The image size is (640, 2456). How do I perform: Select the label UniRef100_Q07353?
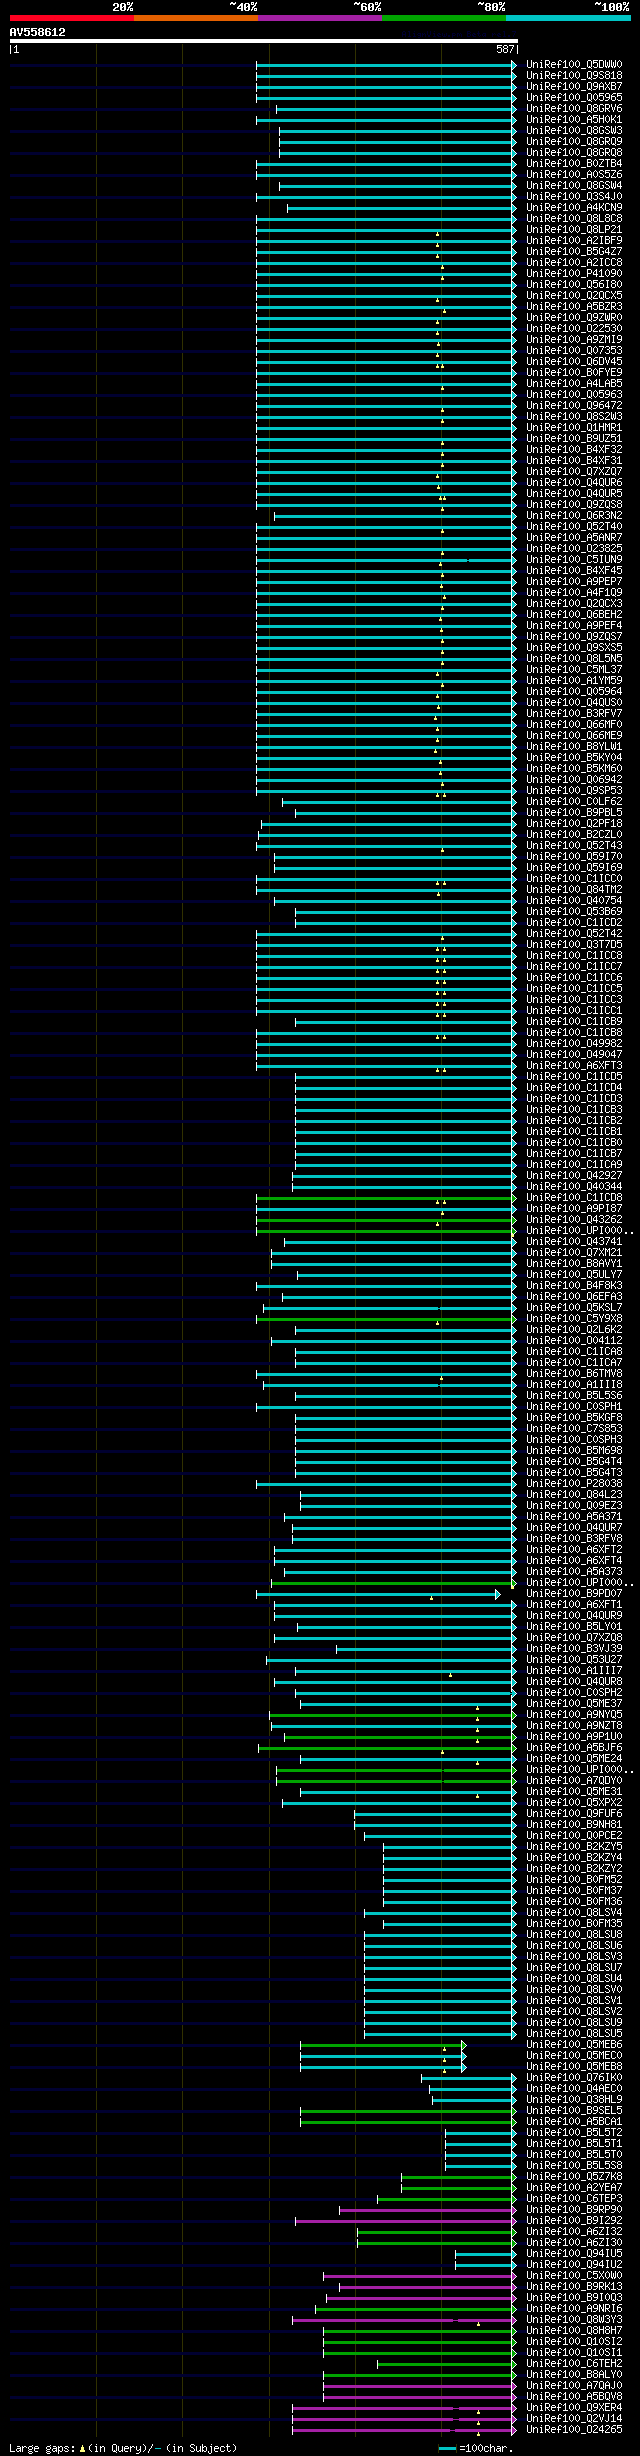pyautogui.click(x=574, y=351)
